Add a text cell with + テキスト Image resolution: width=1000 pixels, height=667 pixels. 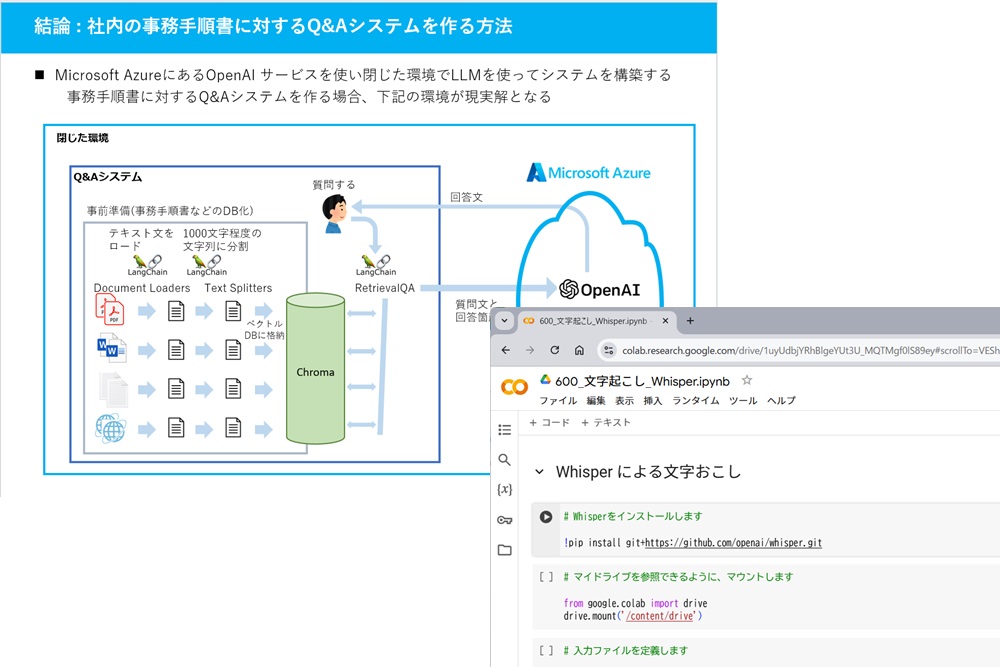(x=606, y=422)
